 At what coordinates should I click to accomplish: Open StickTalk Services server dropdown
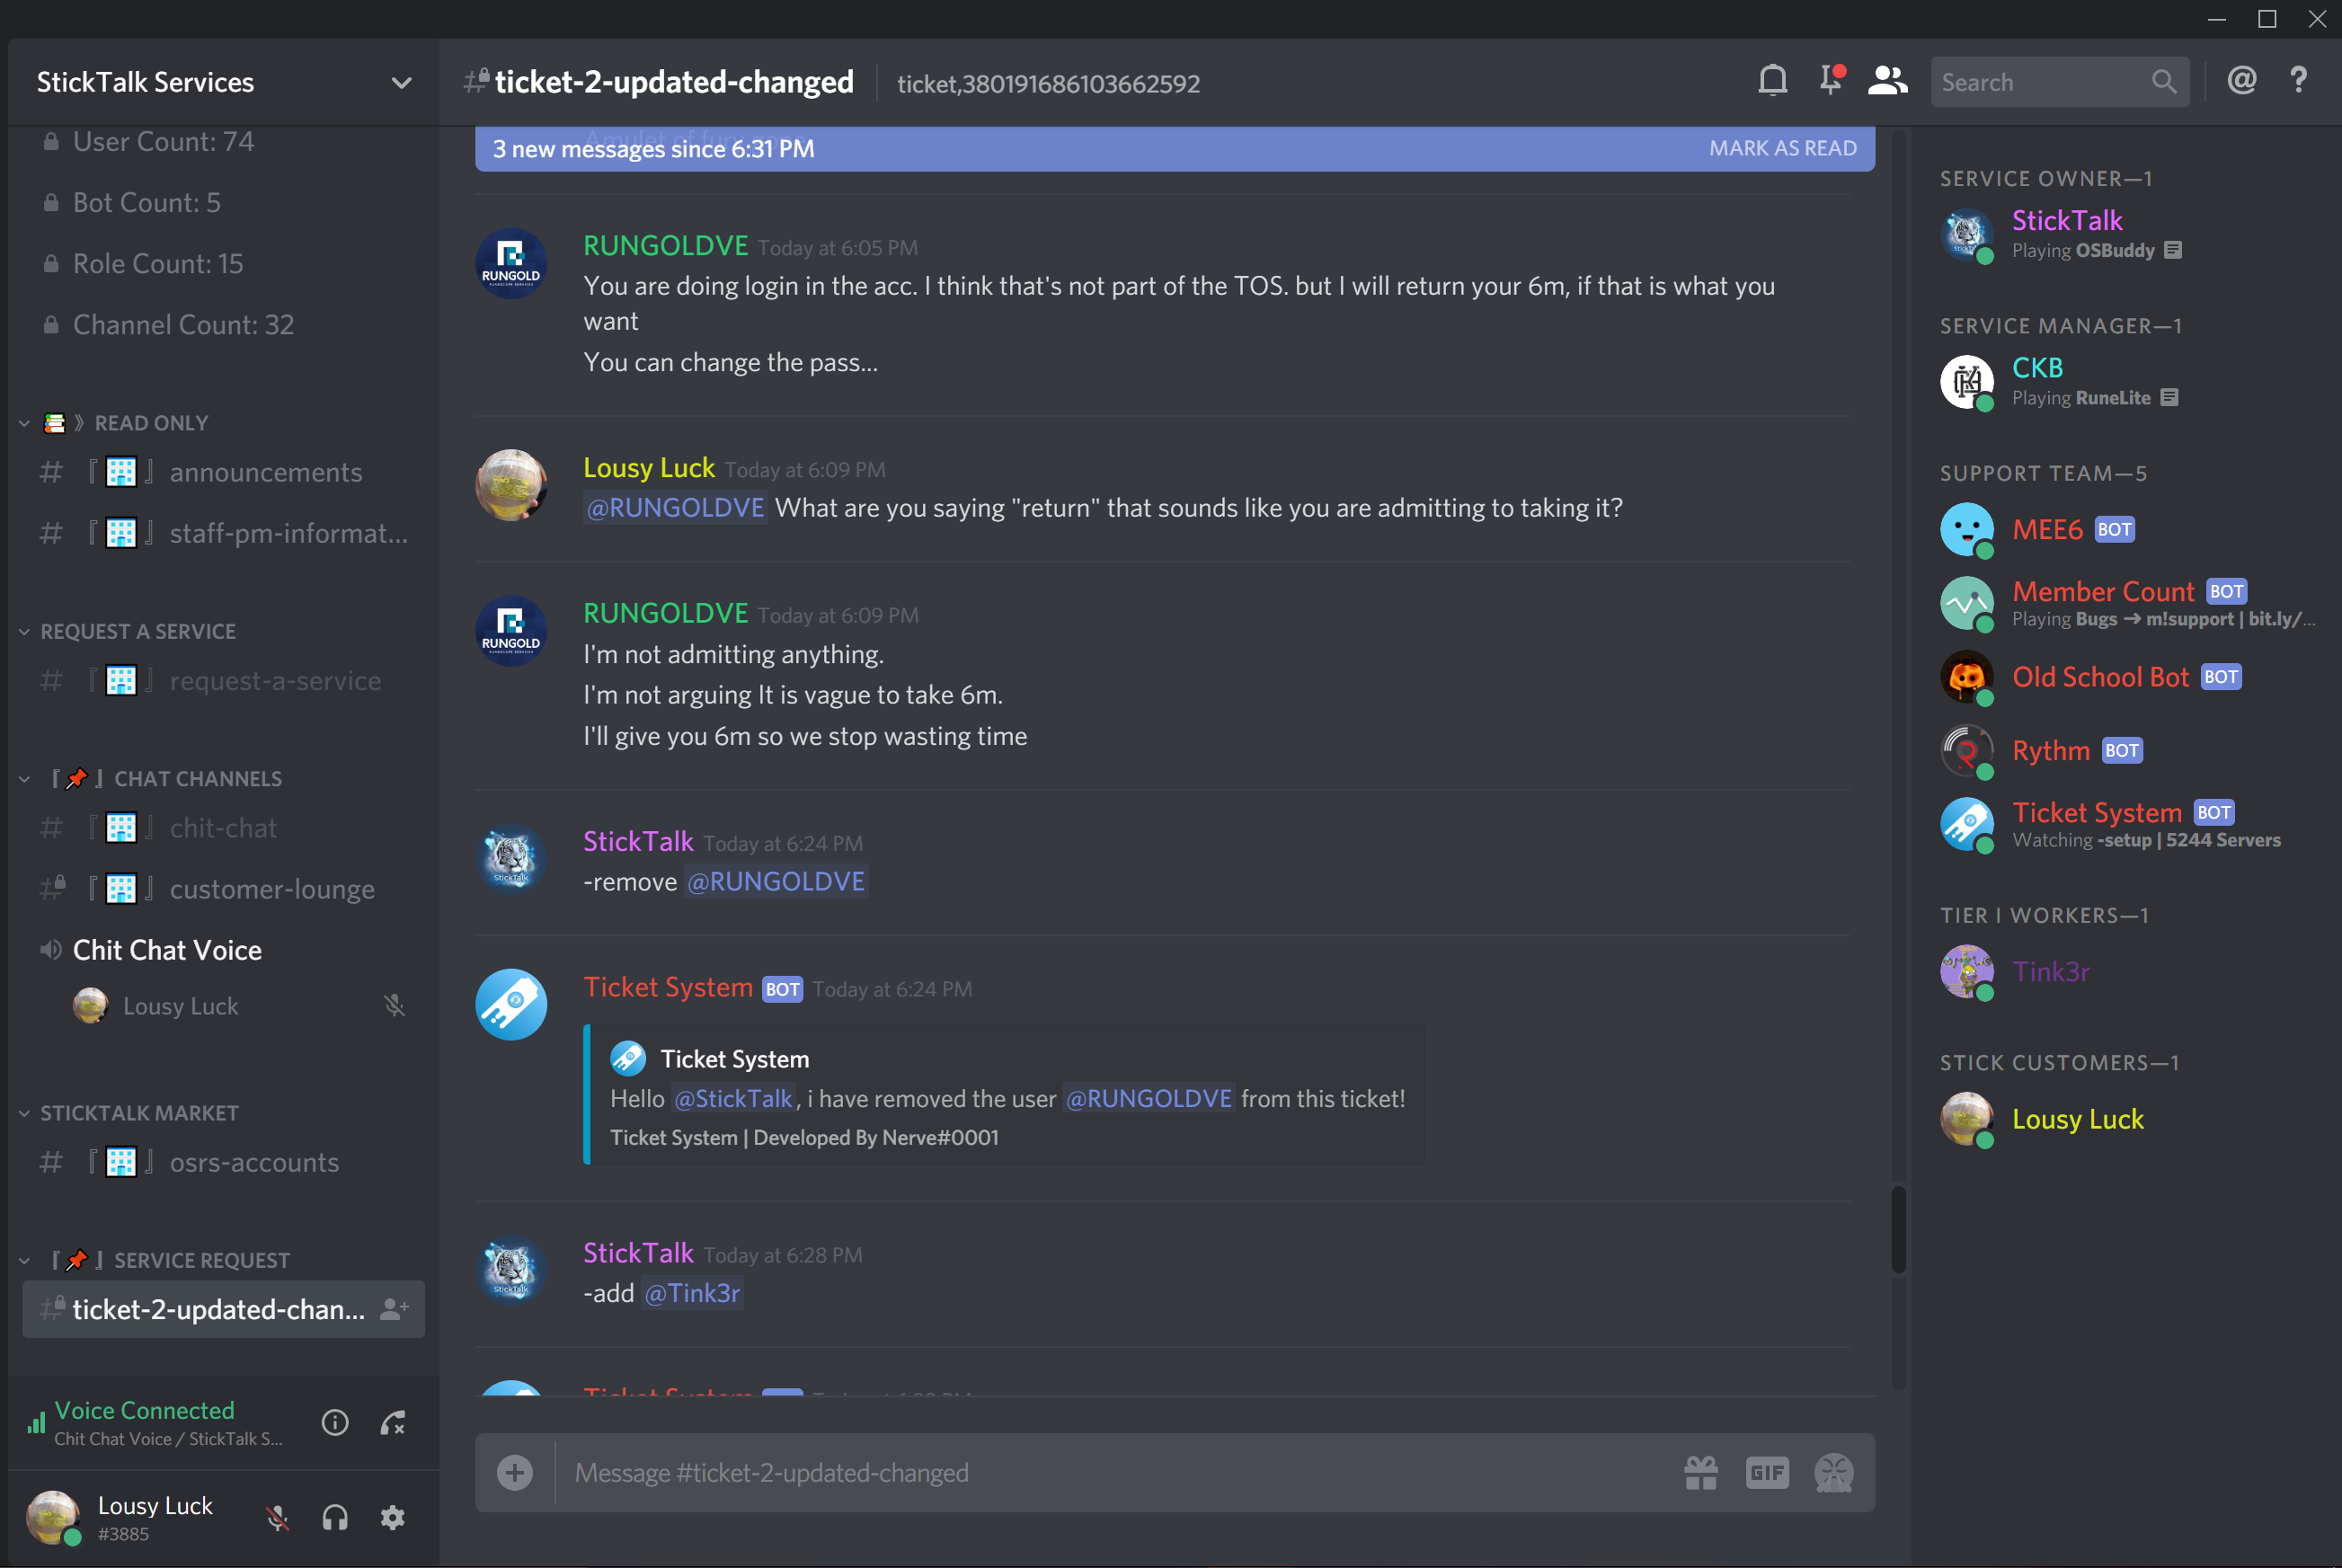401,83
